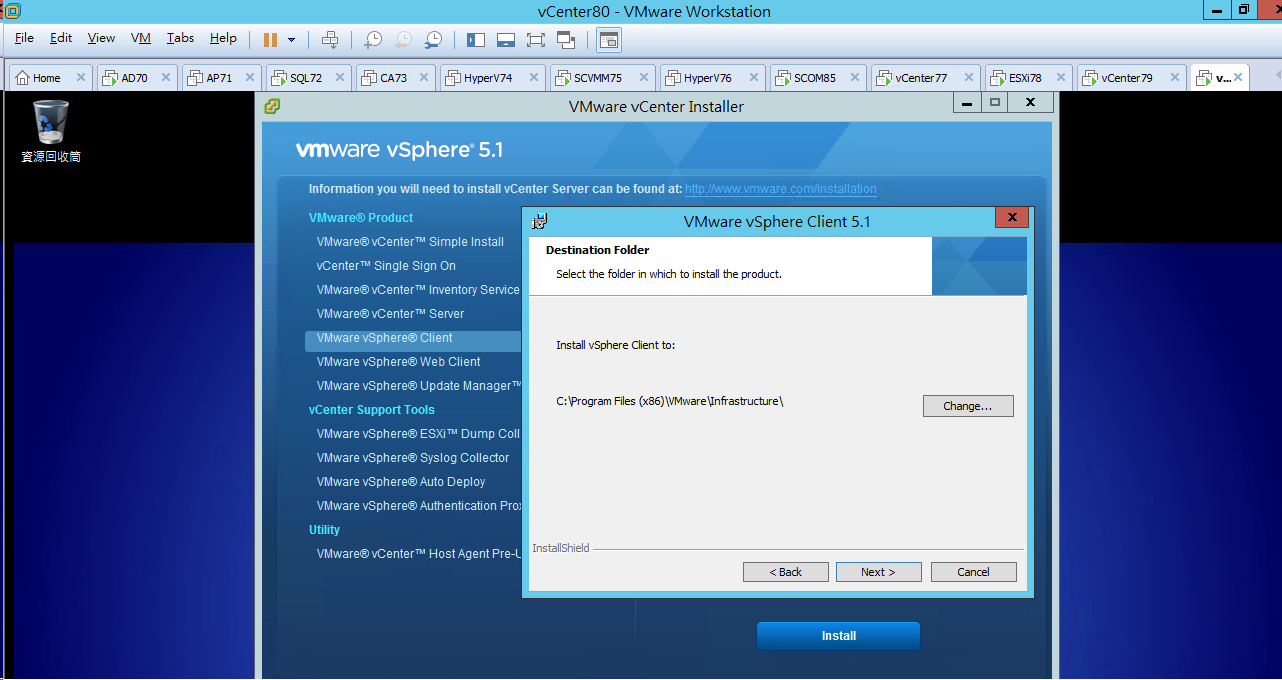Viewport: 1282px width, 680px height.
Task: Click Revert to Snapshot toolbar icon
Action: click(403, 40)
